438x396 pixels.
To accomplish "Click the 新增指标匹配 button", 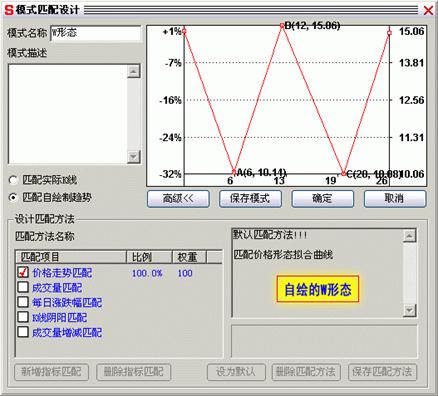I will coord(52,372).
